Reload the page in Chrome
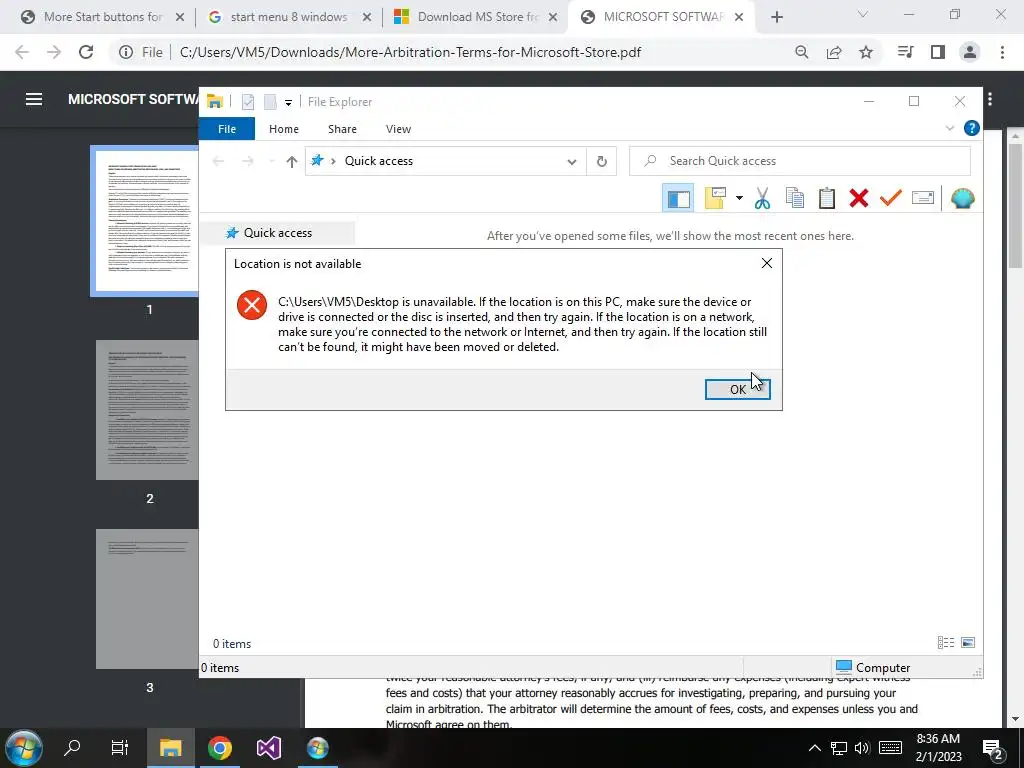Screen dimensions: 1024x768 (x=86, y=52)
